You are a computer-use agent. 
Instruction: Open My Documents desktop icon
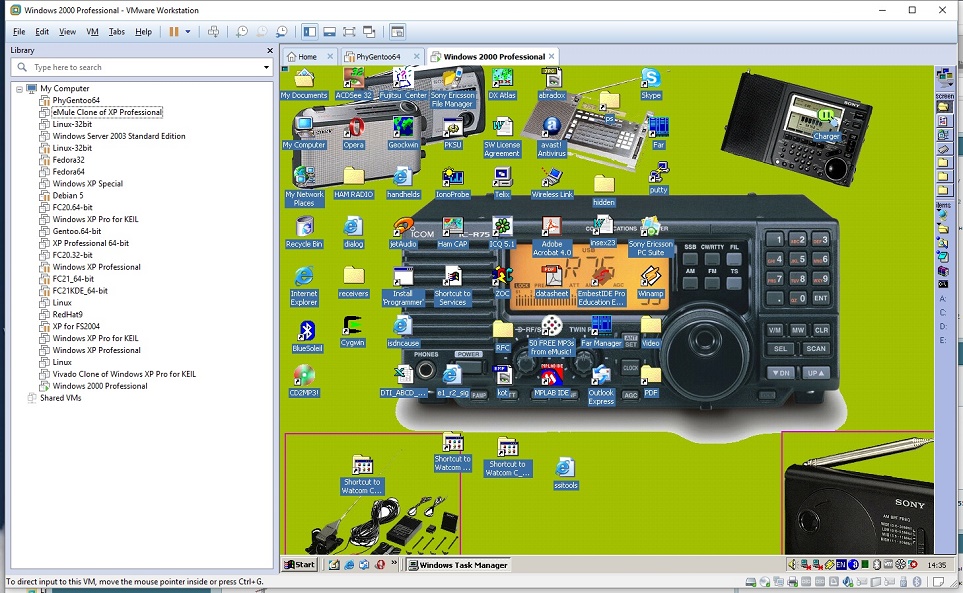point(304,85)
